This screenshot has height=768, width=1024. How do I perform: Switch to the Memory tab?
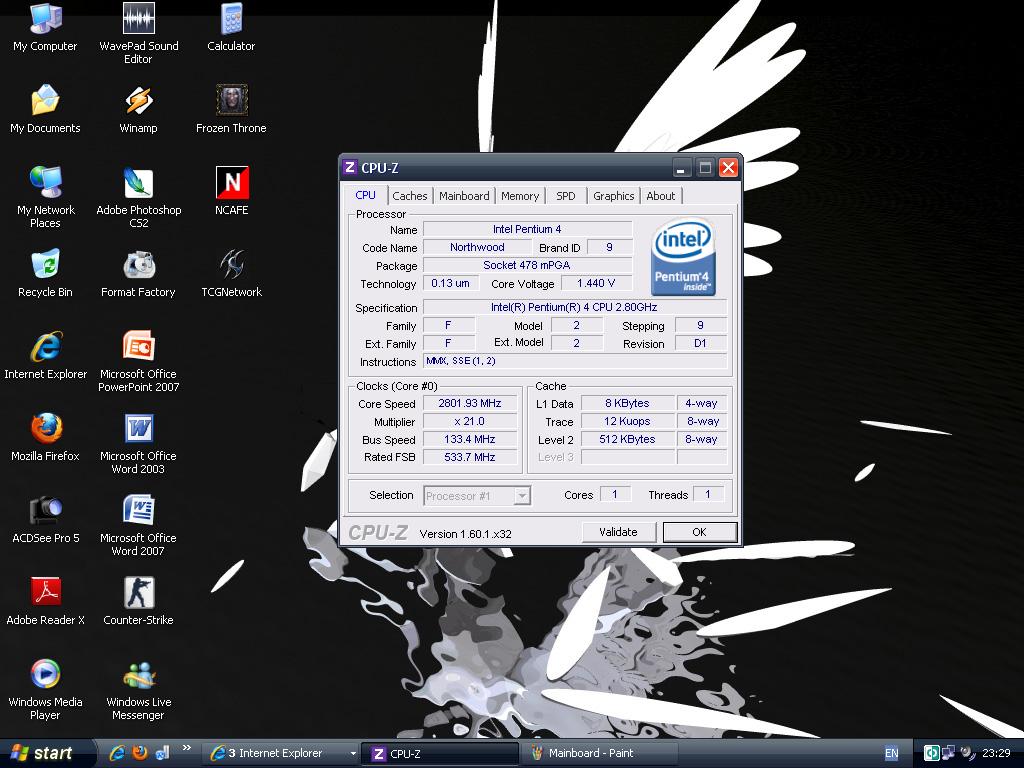click(x=520, y=196)
